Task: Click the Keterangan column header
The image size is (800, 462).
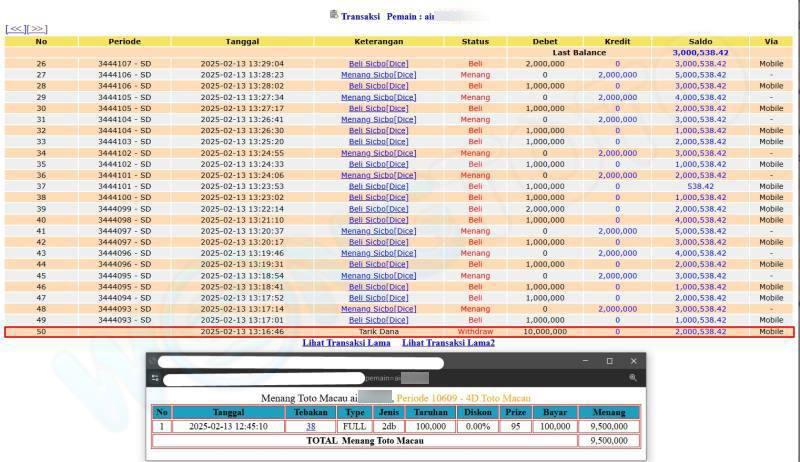Action: coord(378,41)
